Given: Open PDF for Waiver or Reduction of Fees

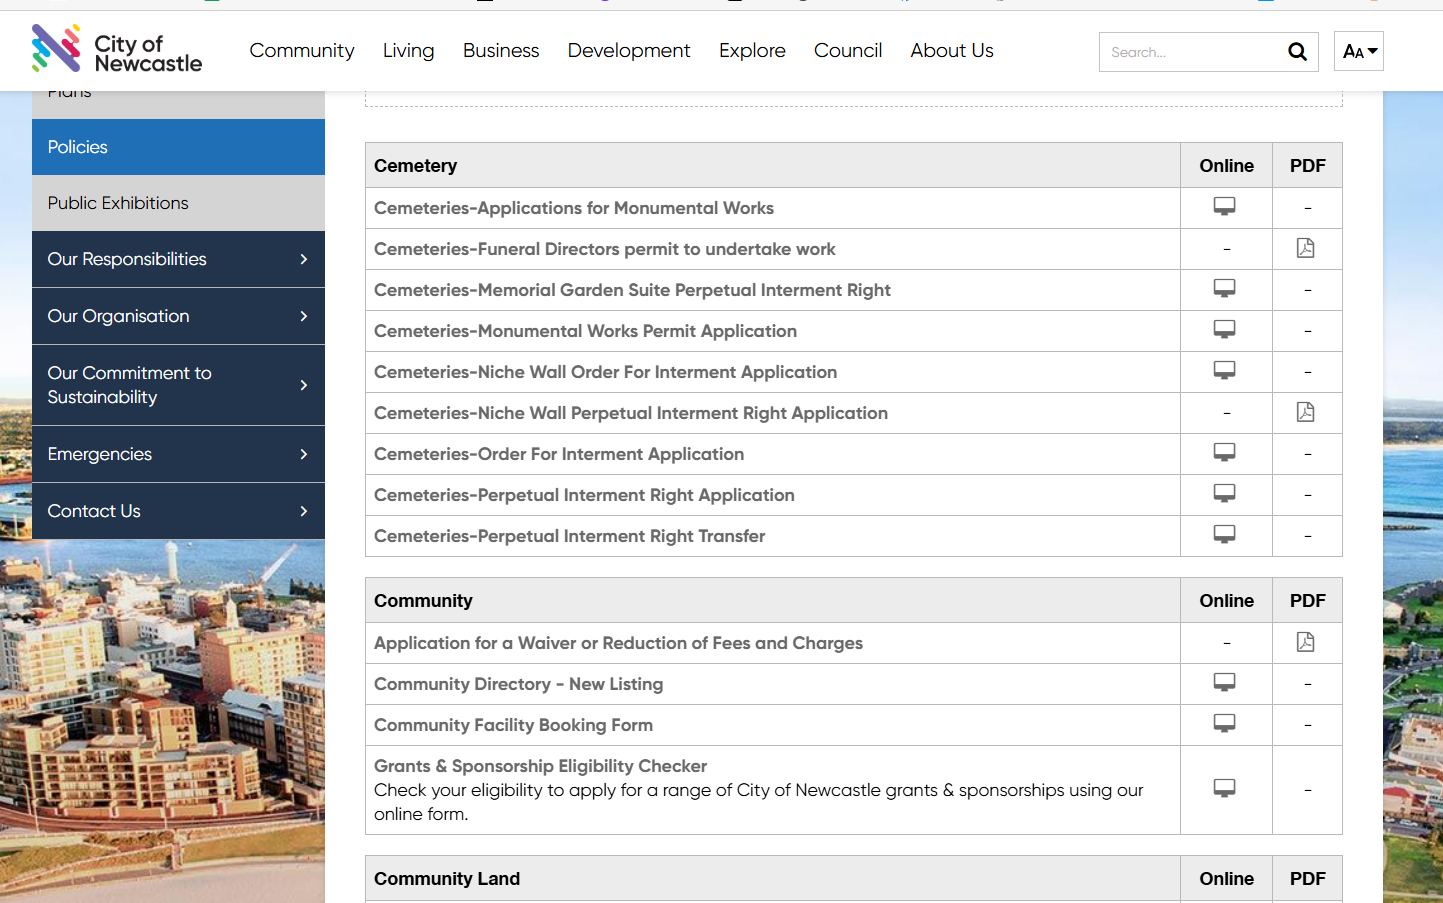Looking at the screenshot, I should (x=1306, y=642).
